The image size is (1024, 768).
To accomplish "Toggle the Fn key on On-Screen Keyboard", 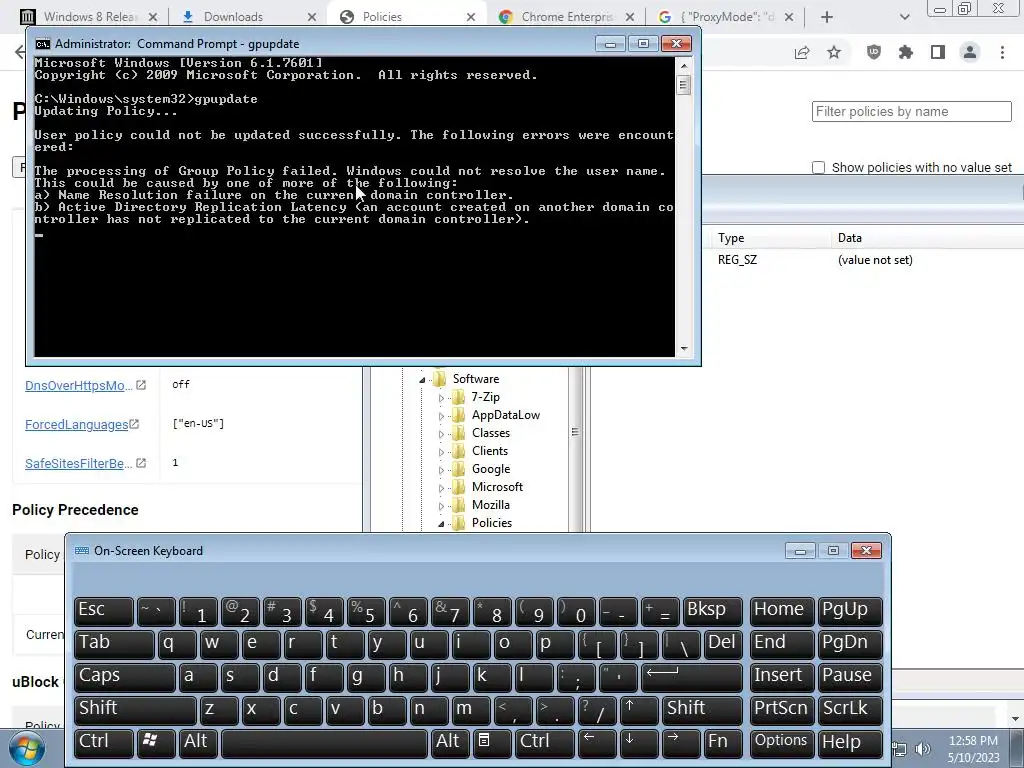I will pos(723,743).
